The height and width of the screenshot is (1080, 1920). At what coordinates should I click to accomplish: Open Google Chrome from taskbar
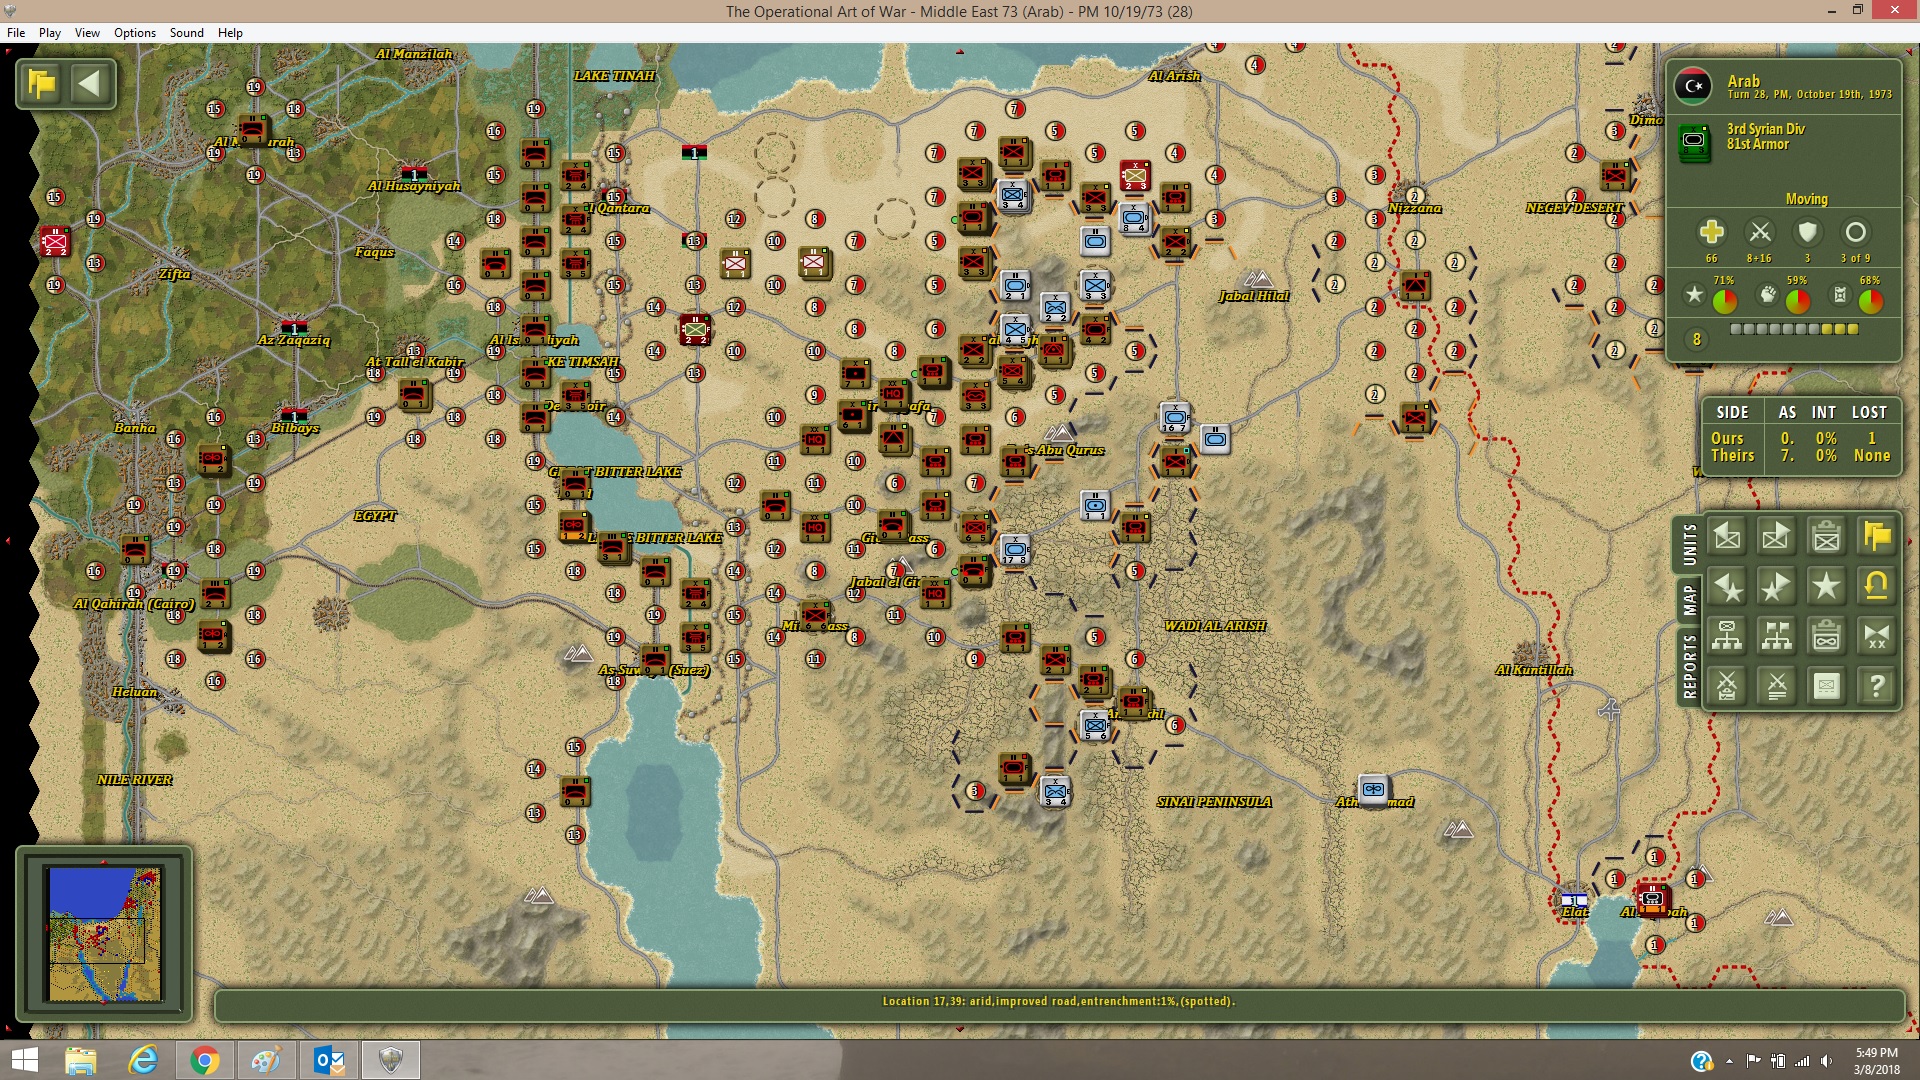pyautogui.click(x=205, y=1060)
